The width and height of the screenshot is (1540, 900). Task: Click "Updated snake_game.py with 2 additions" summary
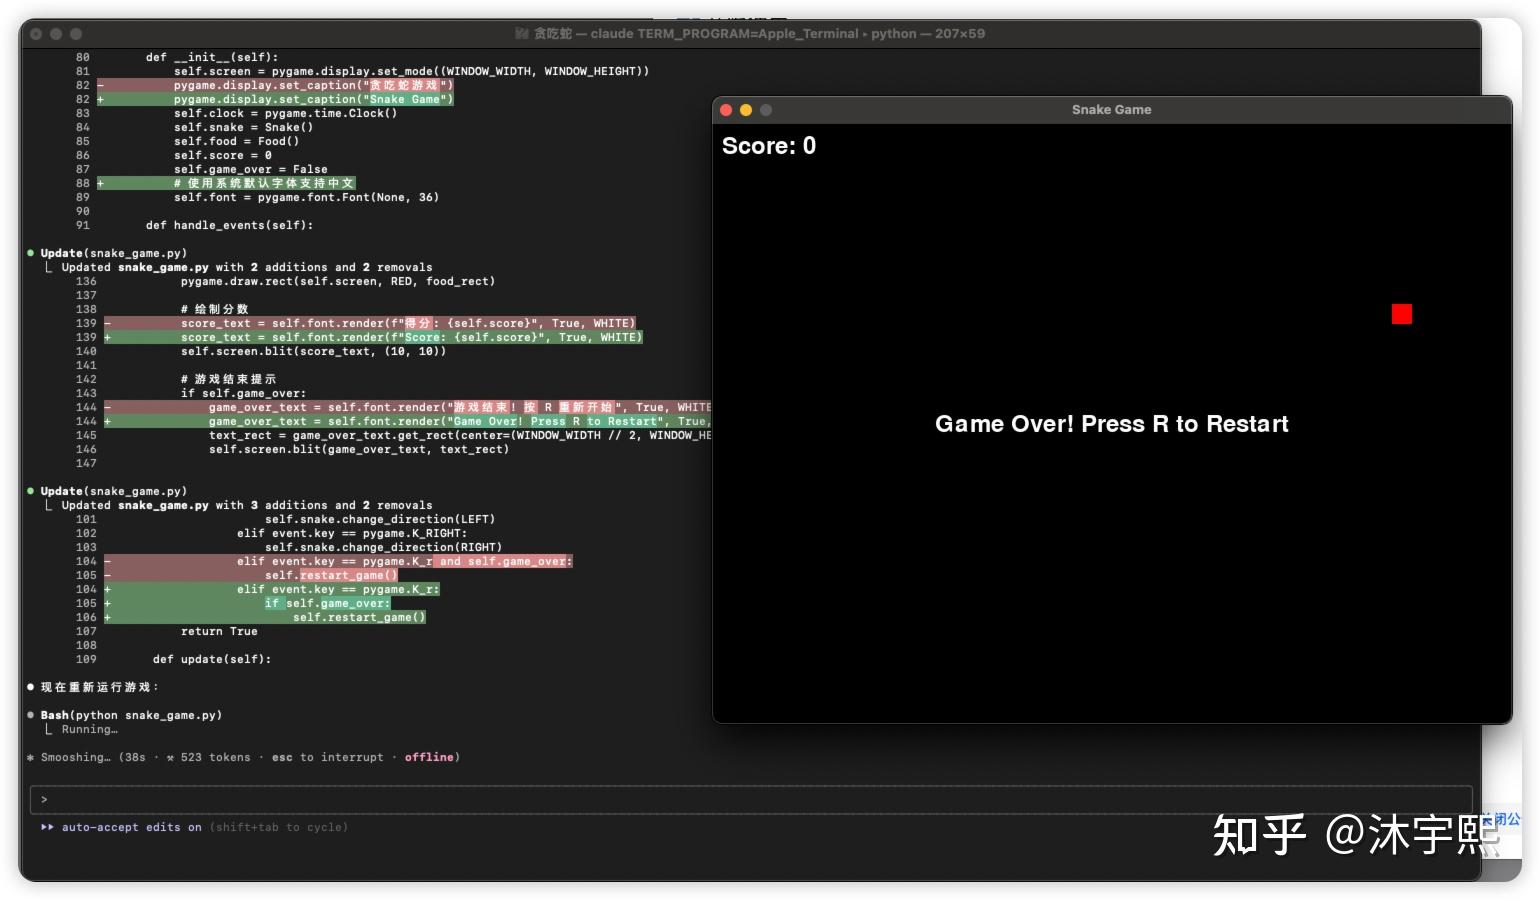coord(247,267)
